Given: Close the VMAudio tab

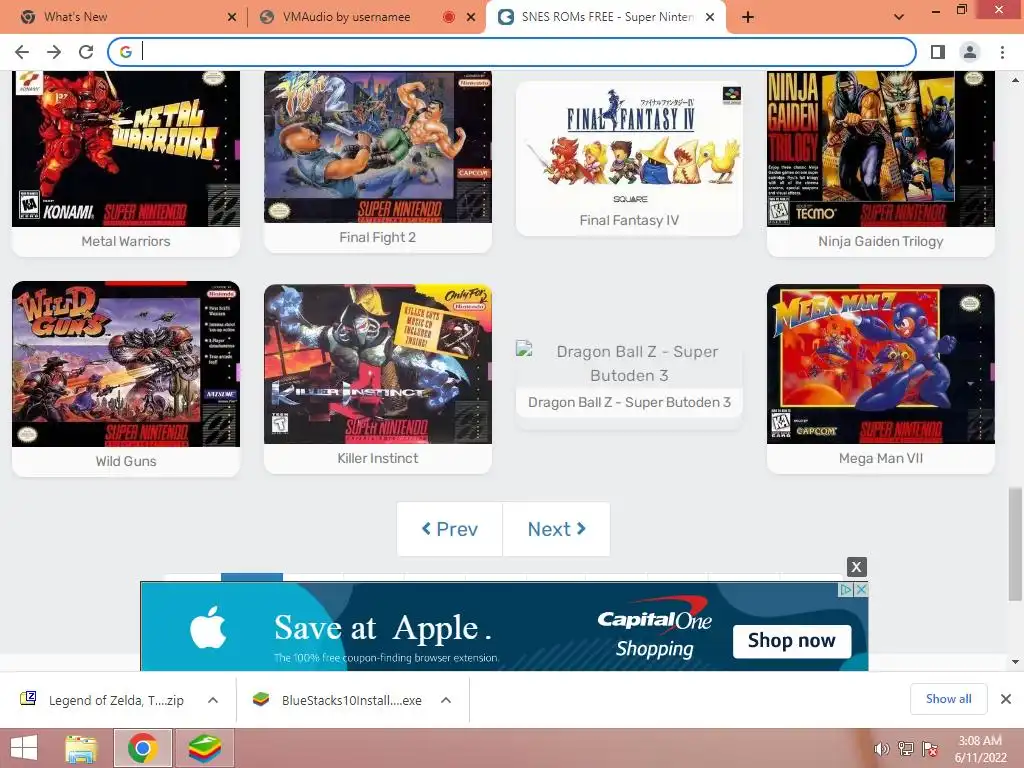Looking at the screenshot, I should tap(471, 17).
